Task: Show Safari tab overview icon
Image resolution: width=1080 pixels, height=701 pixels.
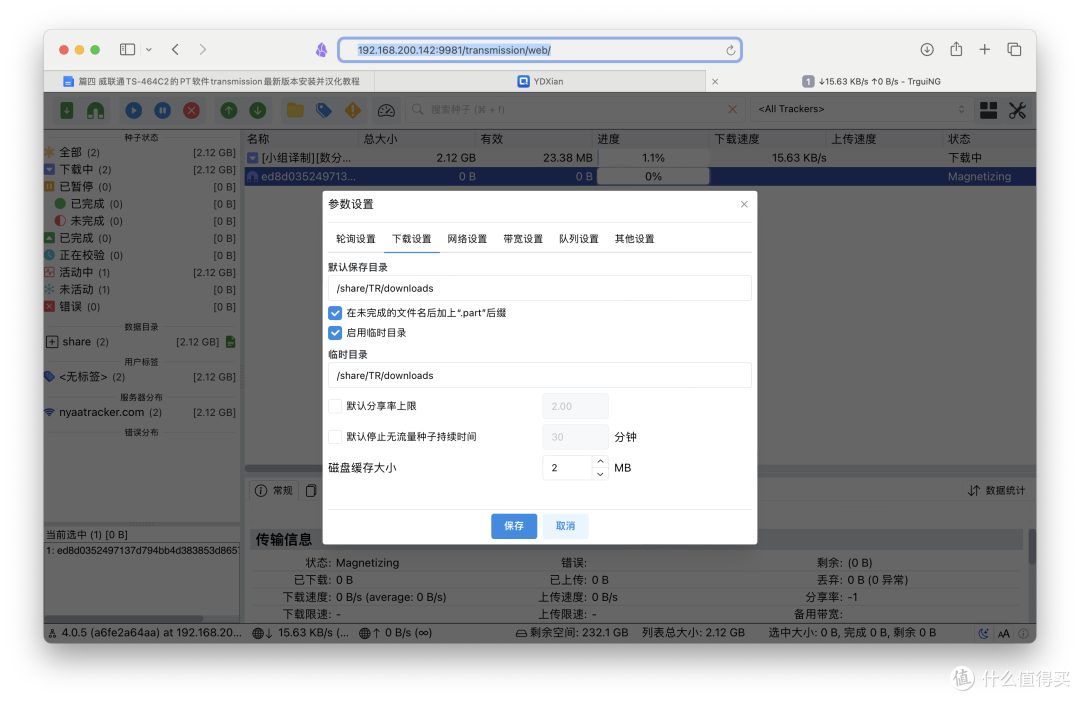Action: coord(1014,50)
